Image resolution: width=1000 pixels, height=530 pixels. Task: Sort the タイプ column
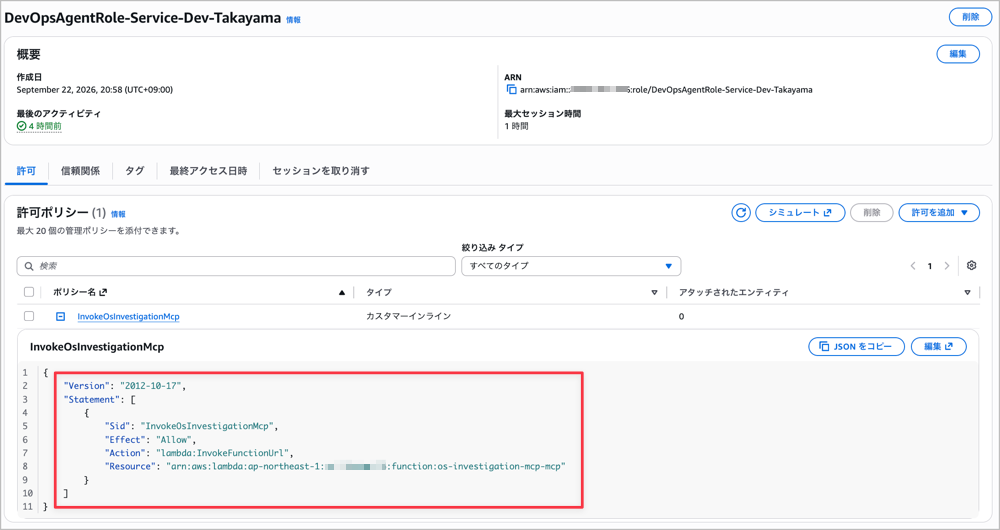(654, 293)
